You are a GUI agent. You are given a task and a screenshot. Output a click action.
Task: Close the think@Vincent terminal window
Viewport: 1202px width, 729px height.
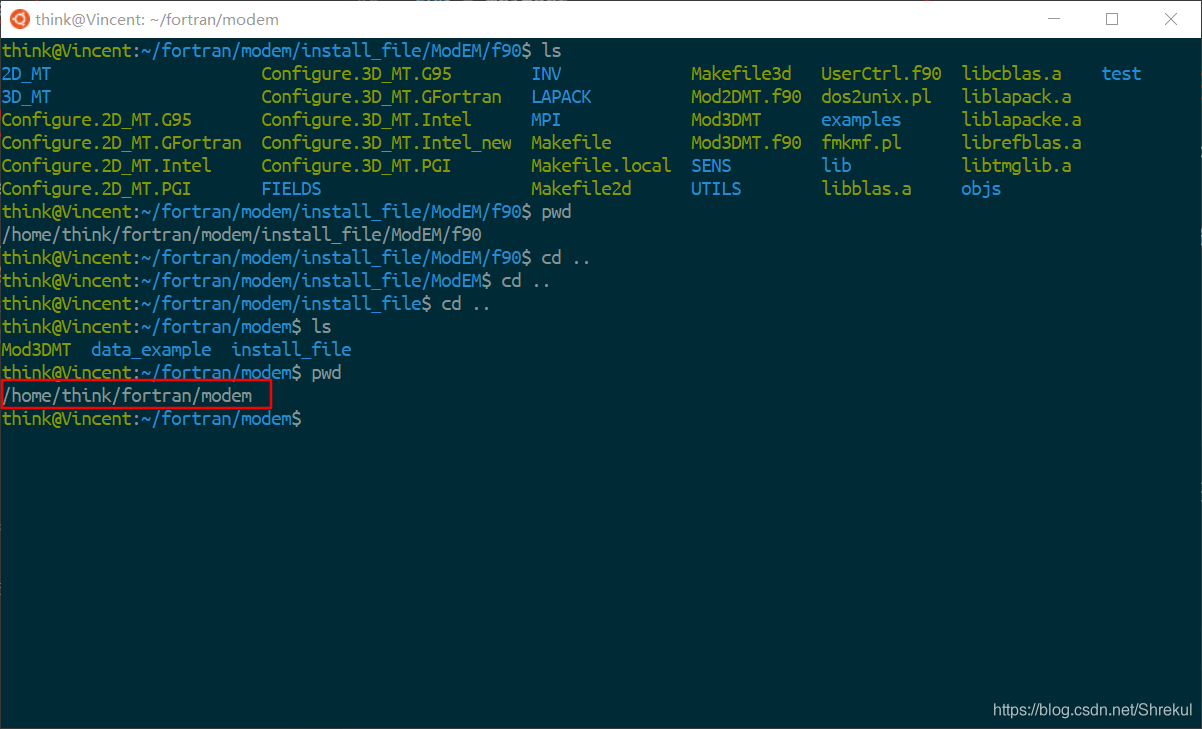(1171, 19)
